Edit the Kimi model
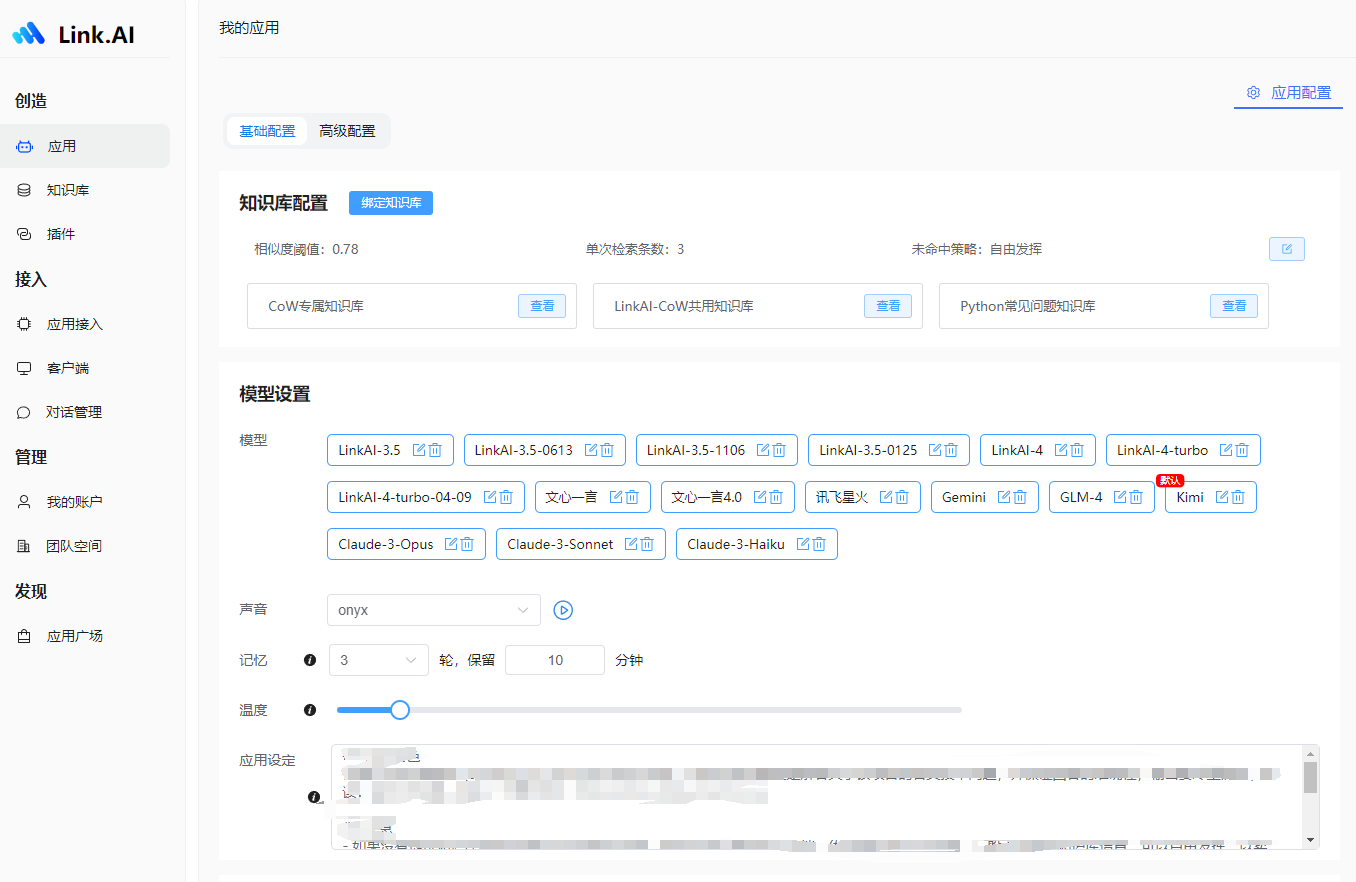1356x882 pixels. pos(1223,497)
